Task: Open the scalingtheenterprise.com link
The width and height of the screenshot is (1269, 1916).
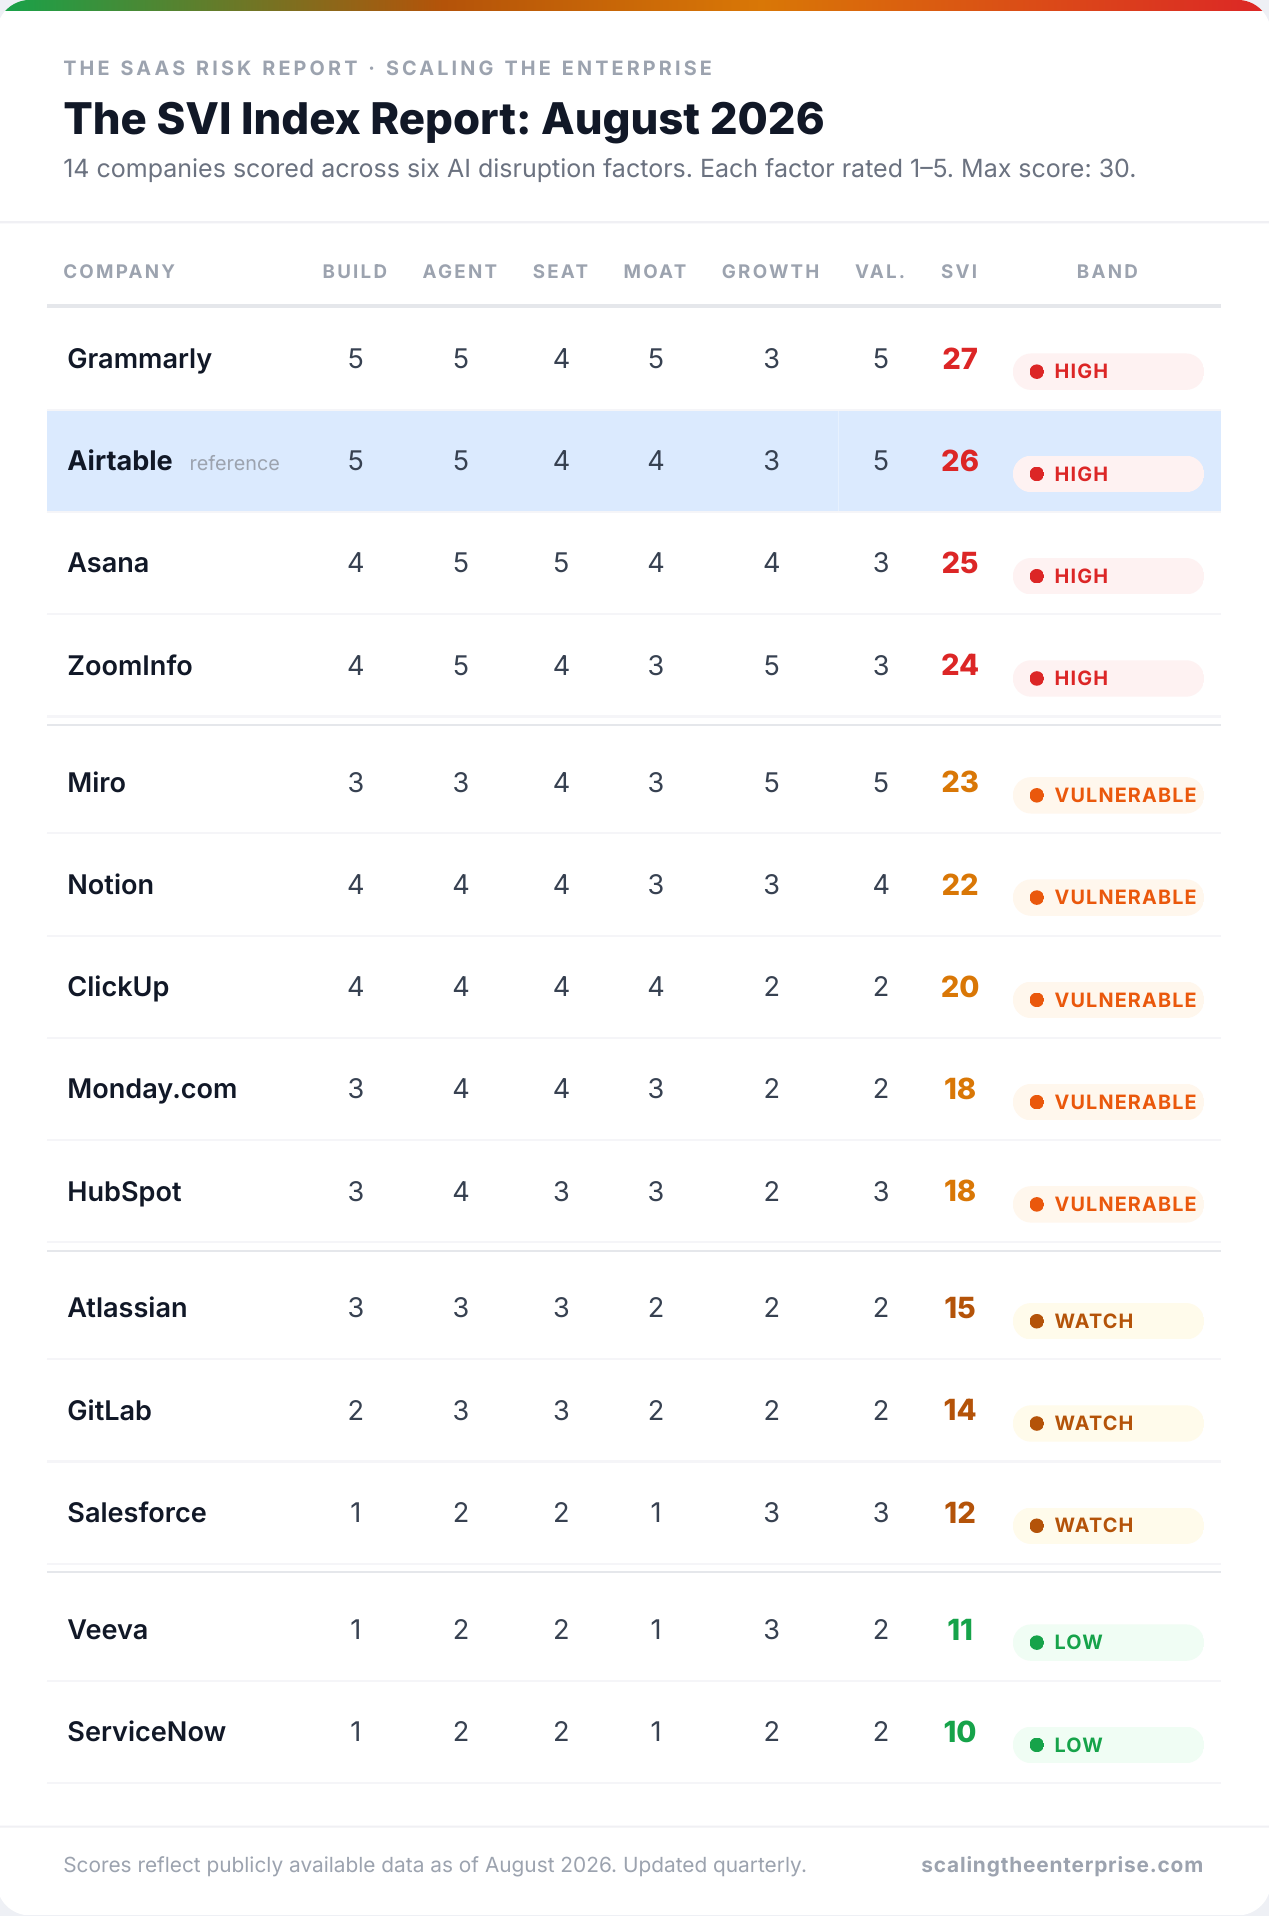Action: click(x=1062, y=1865)
